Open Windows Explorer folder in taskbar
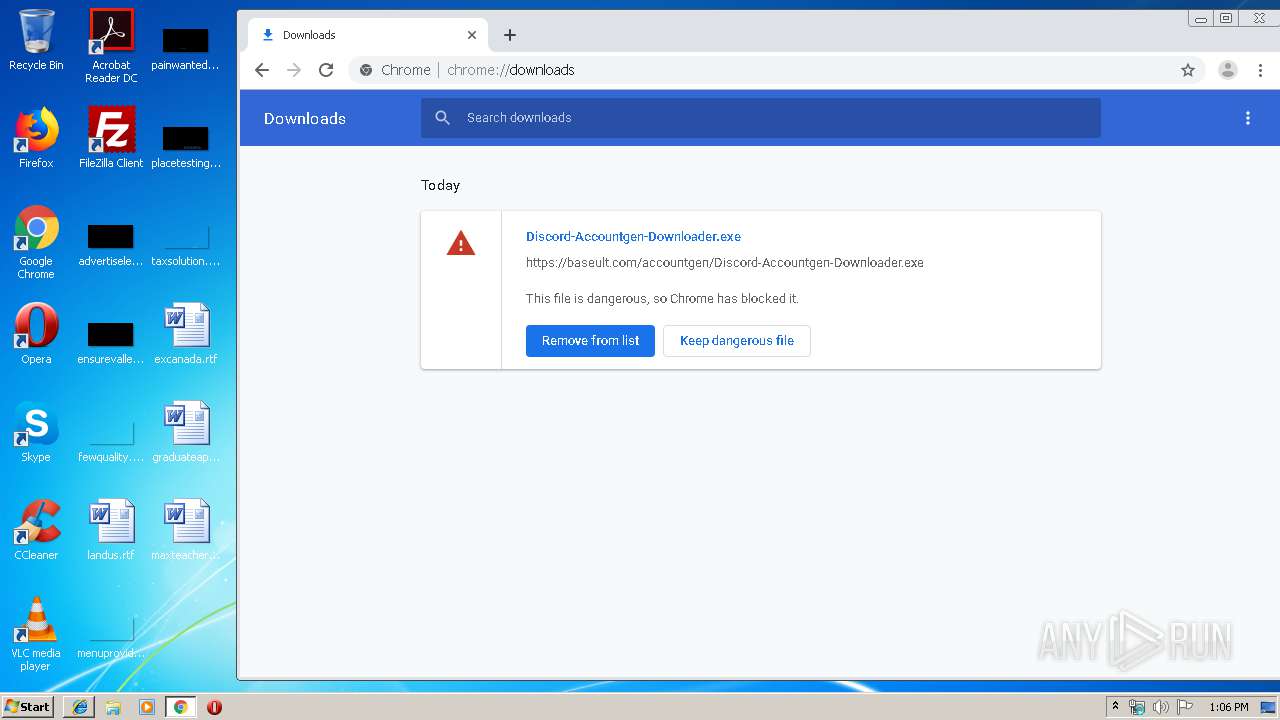Viewport: 1280px width, 720px height. click(113, 707)
